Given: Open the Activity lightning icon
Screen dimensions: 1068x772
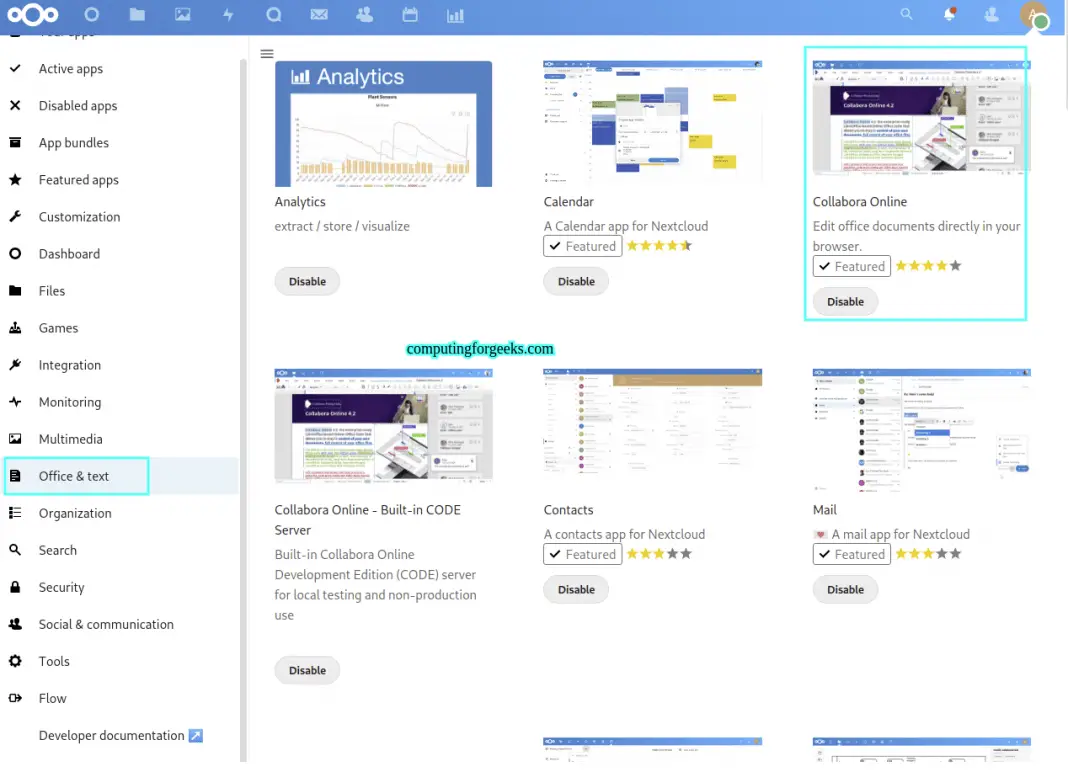Looking at the screenshot, I should 228,15.
